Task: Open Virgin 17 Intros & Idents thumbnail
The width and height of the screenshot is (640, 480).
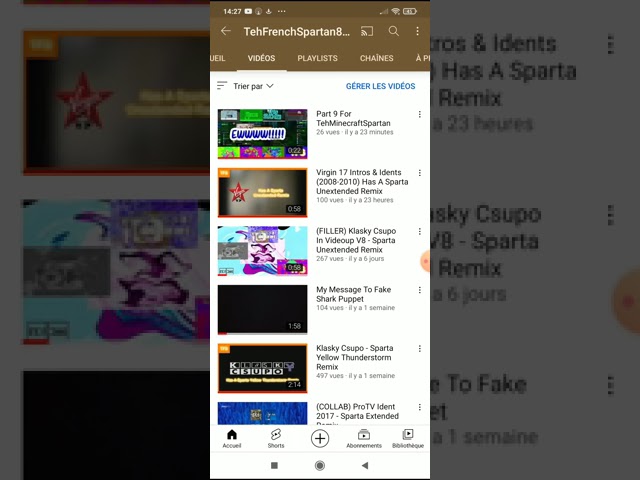Action: click(262, 192)
